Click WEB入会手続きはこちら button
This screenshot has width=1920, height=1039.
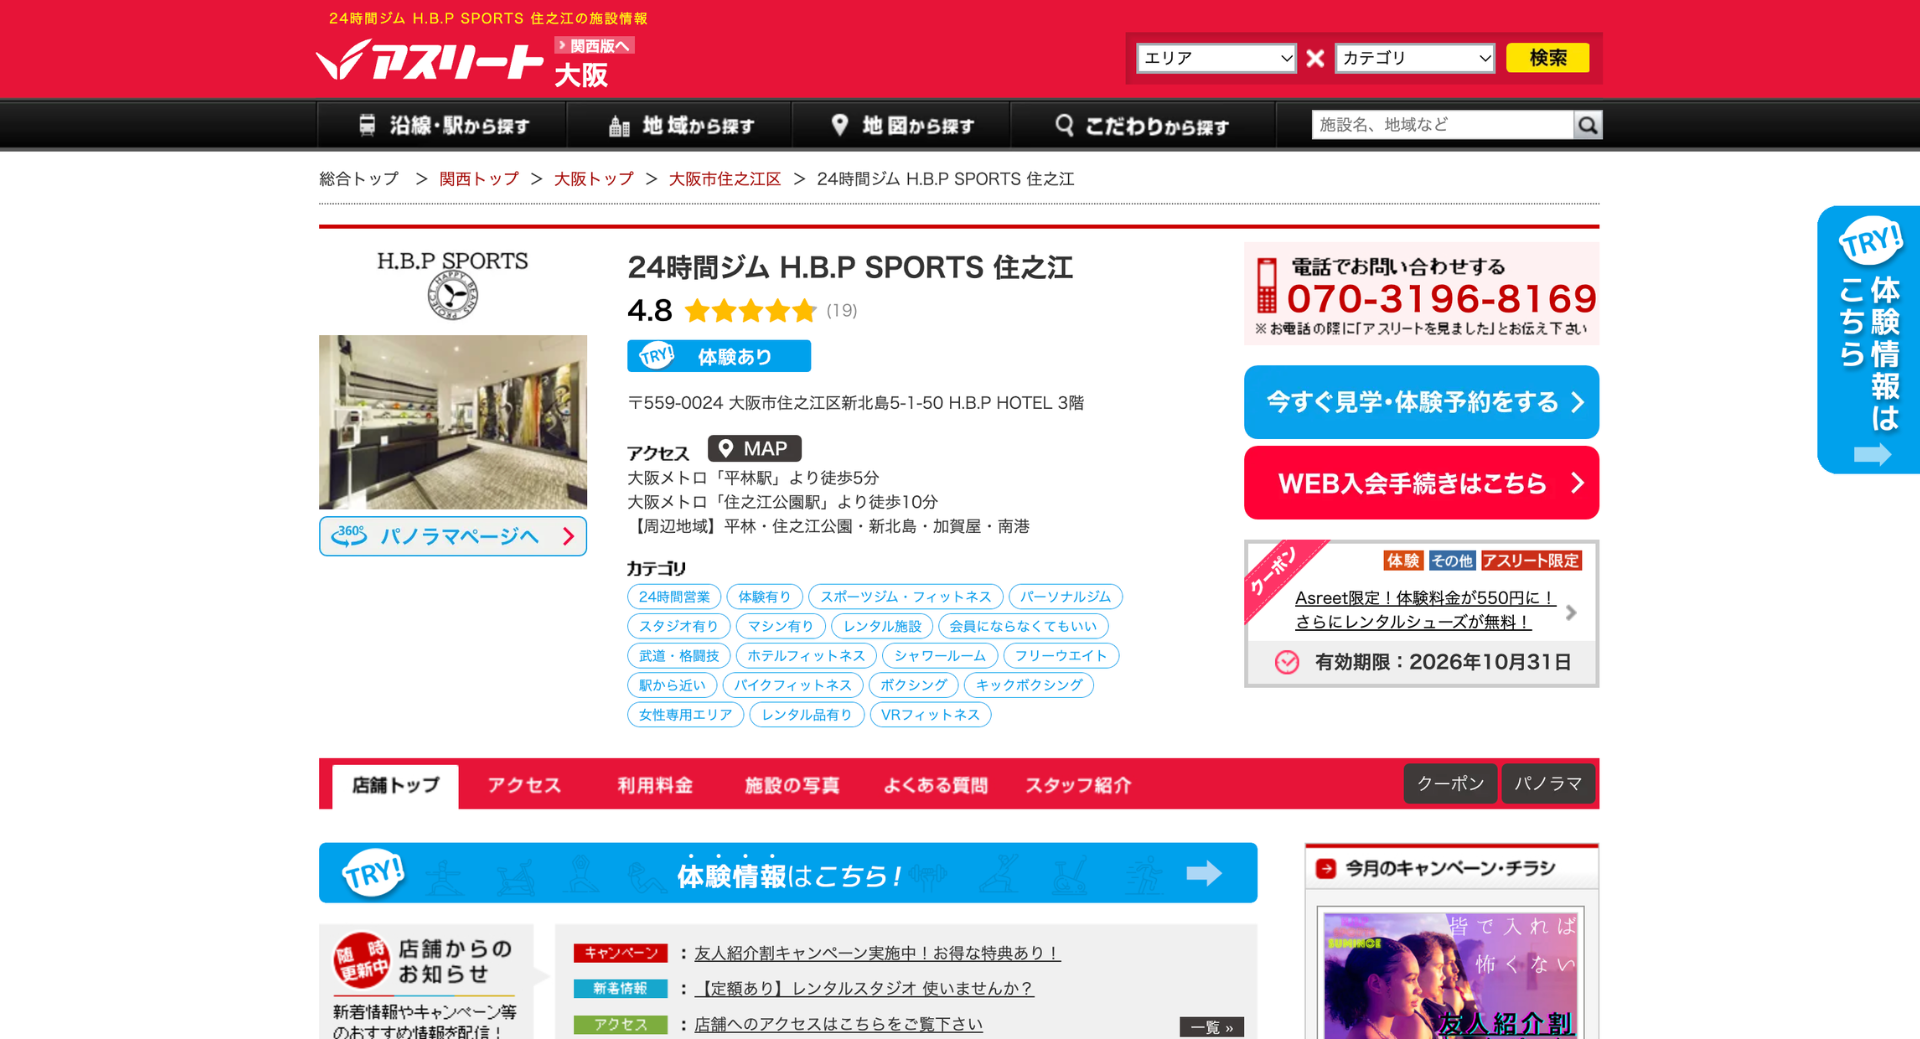(1421, 483)
